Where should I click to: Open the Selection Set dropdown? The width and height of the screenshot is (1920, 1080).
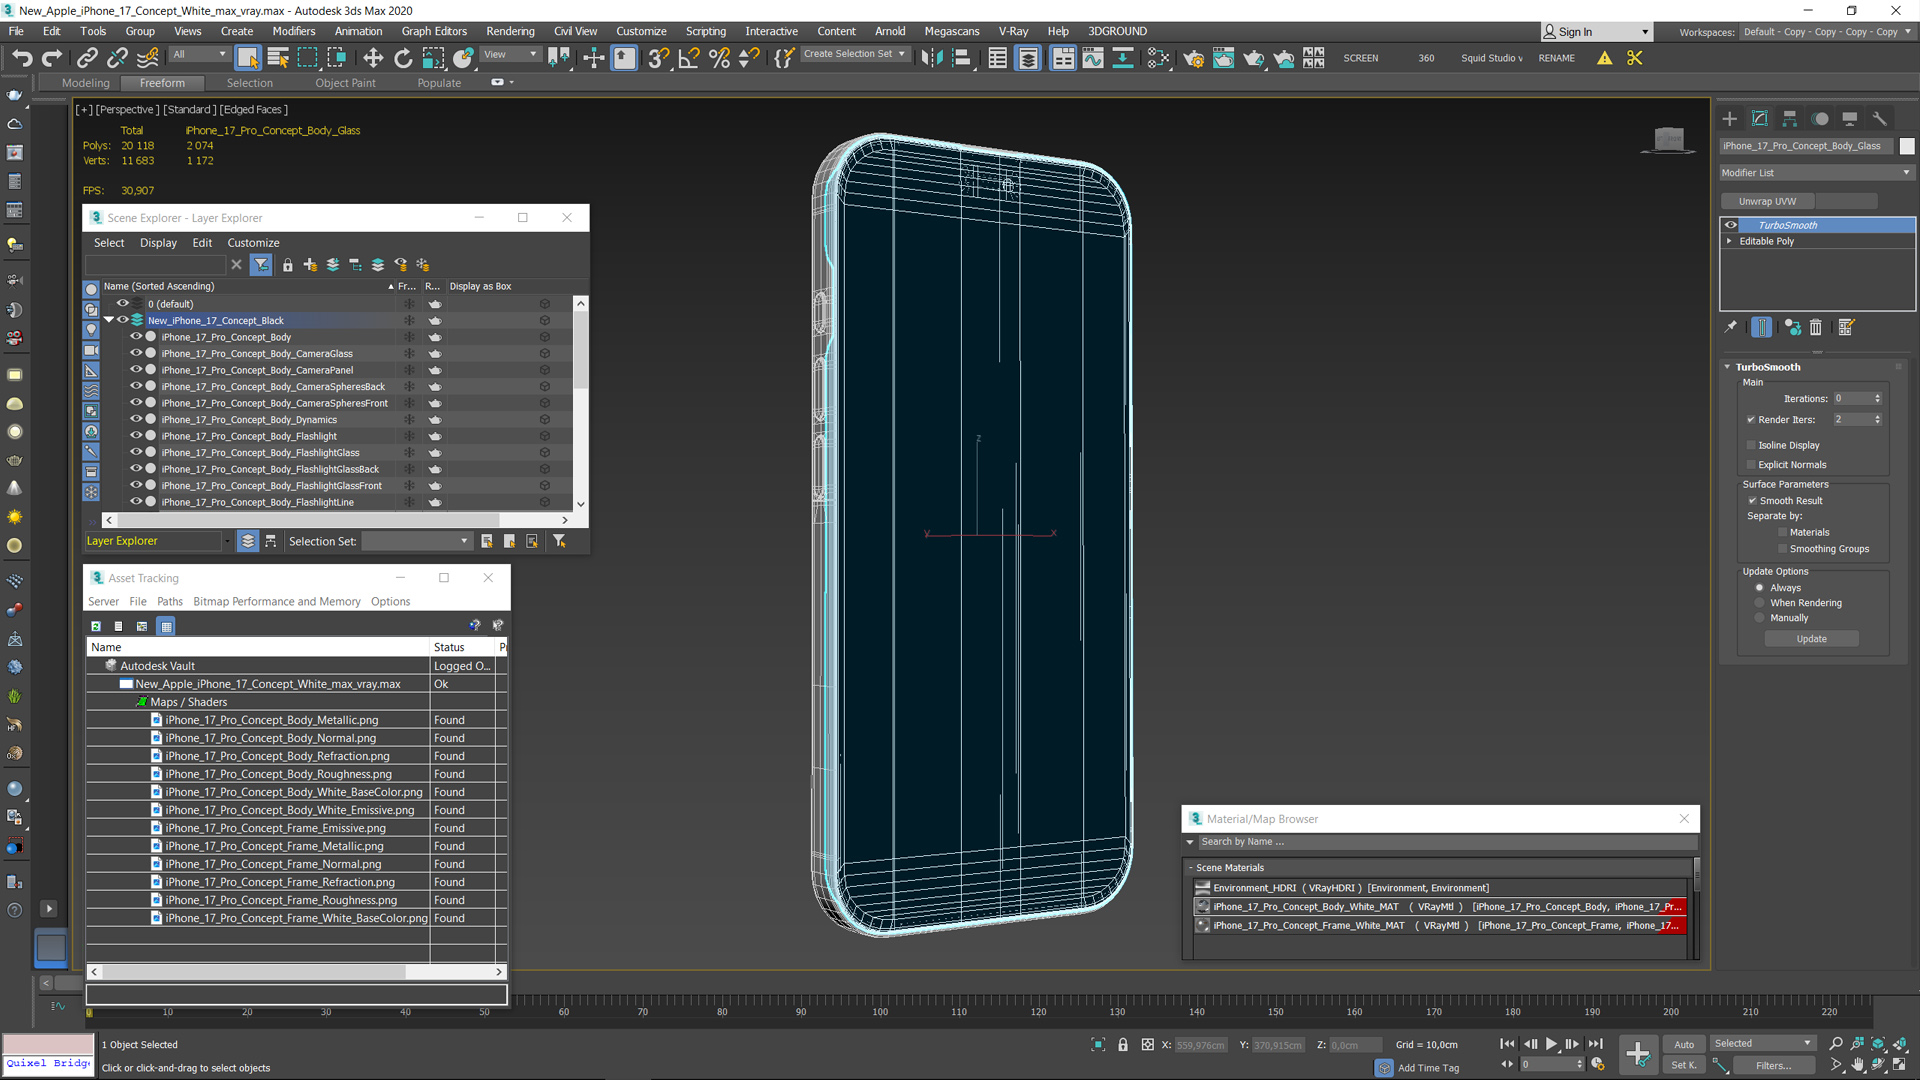pos(416,541)
